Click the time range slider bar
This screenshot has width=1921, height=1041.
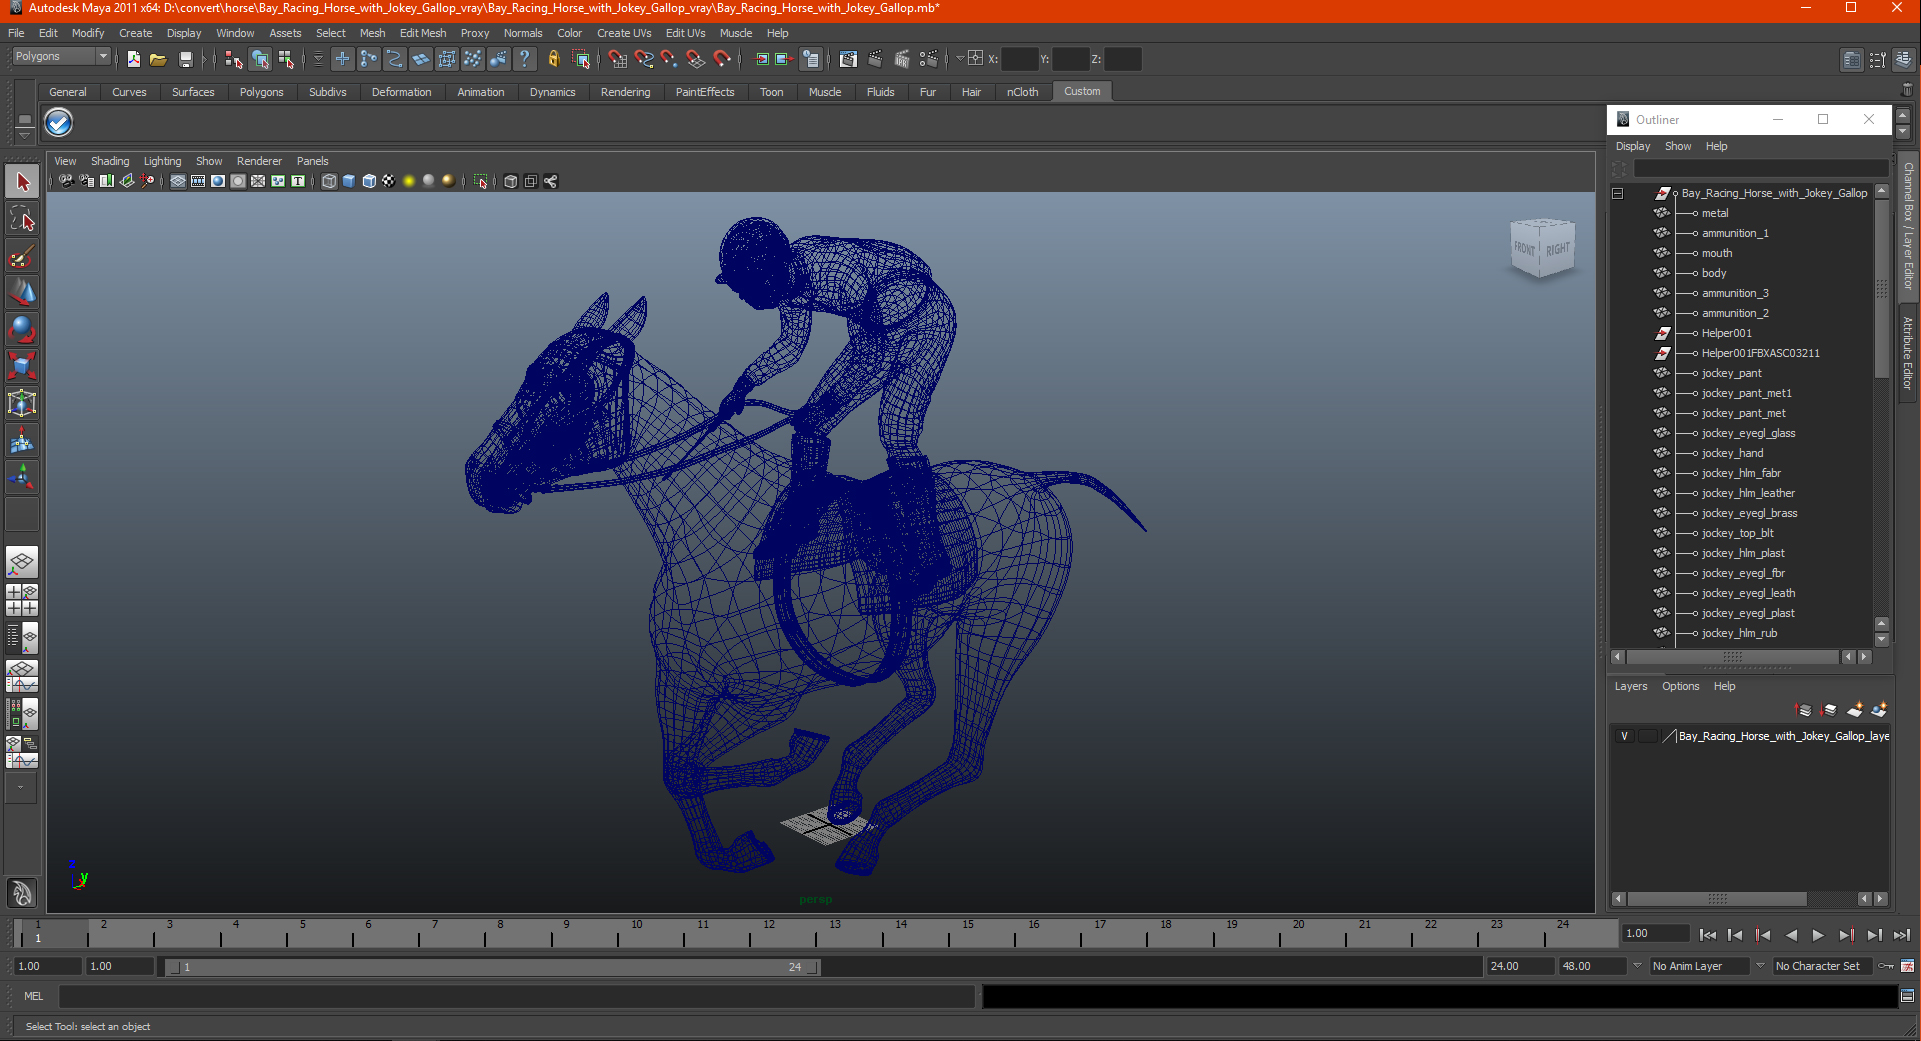pyautogui.click(x=490, y=967)
